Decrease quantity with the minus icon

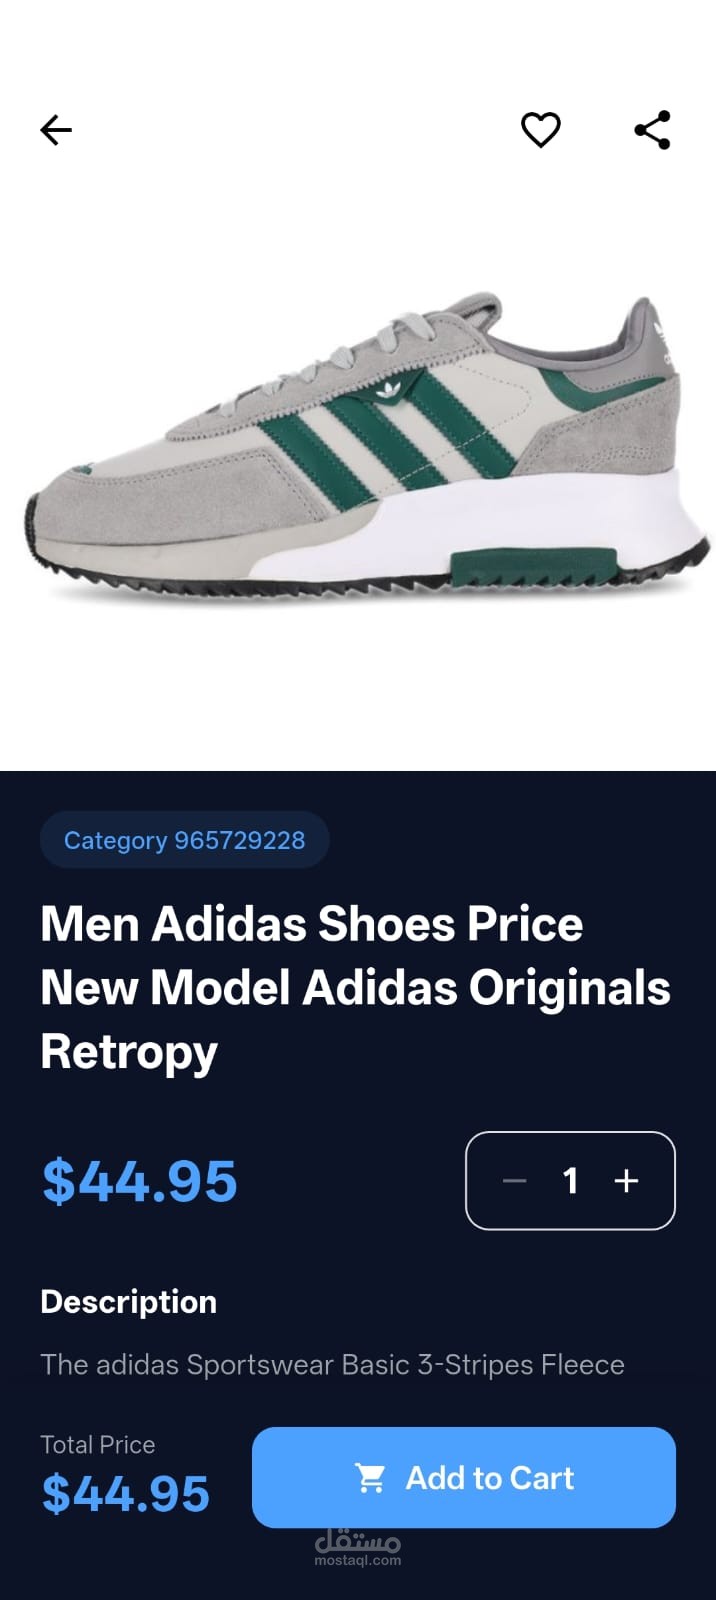point(514,1181)
